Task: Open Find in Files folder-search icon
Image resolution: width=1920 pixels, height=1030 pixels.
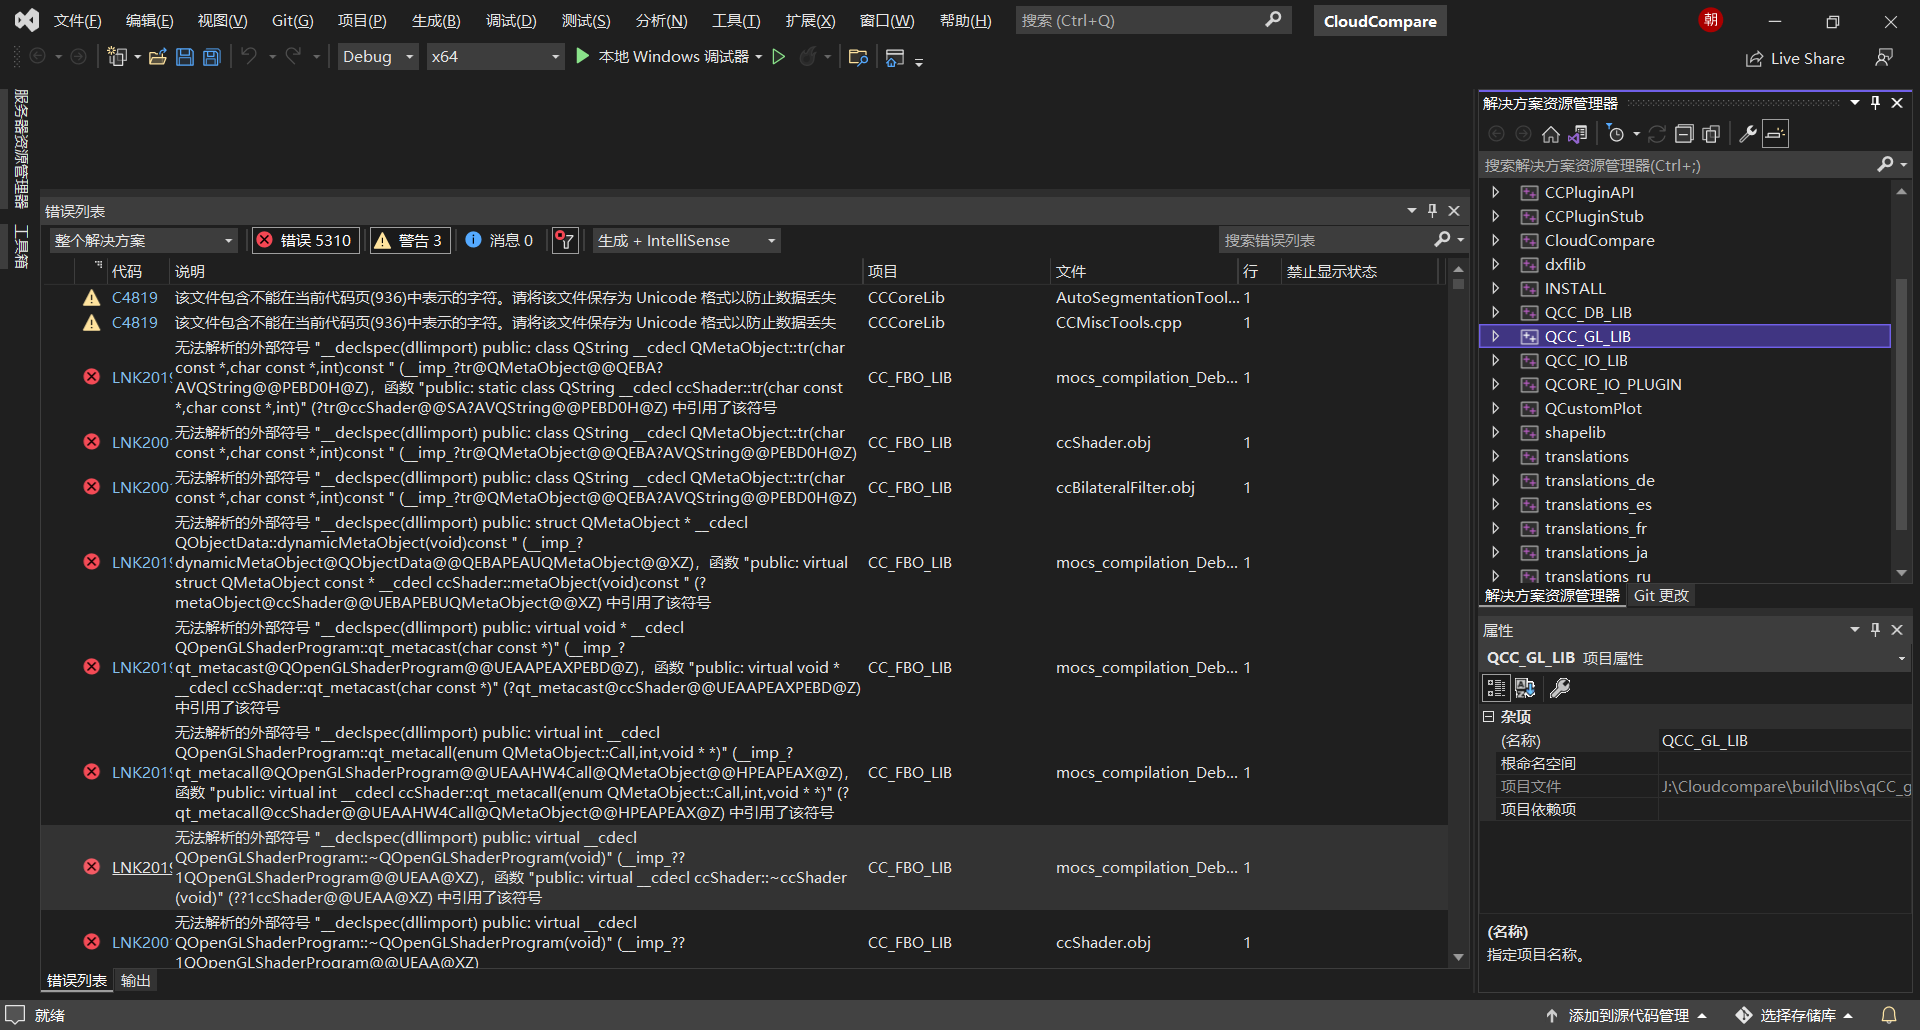Action: (858, 57)
